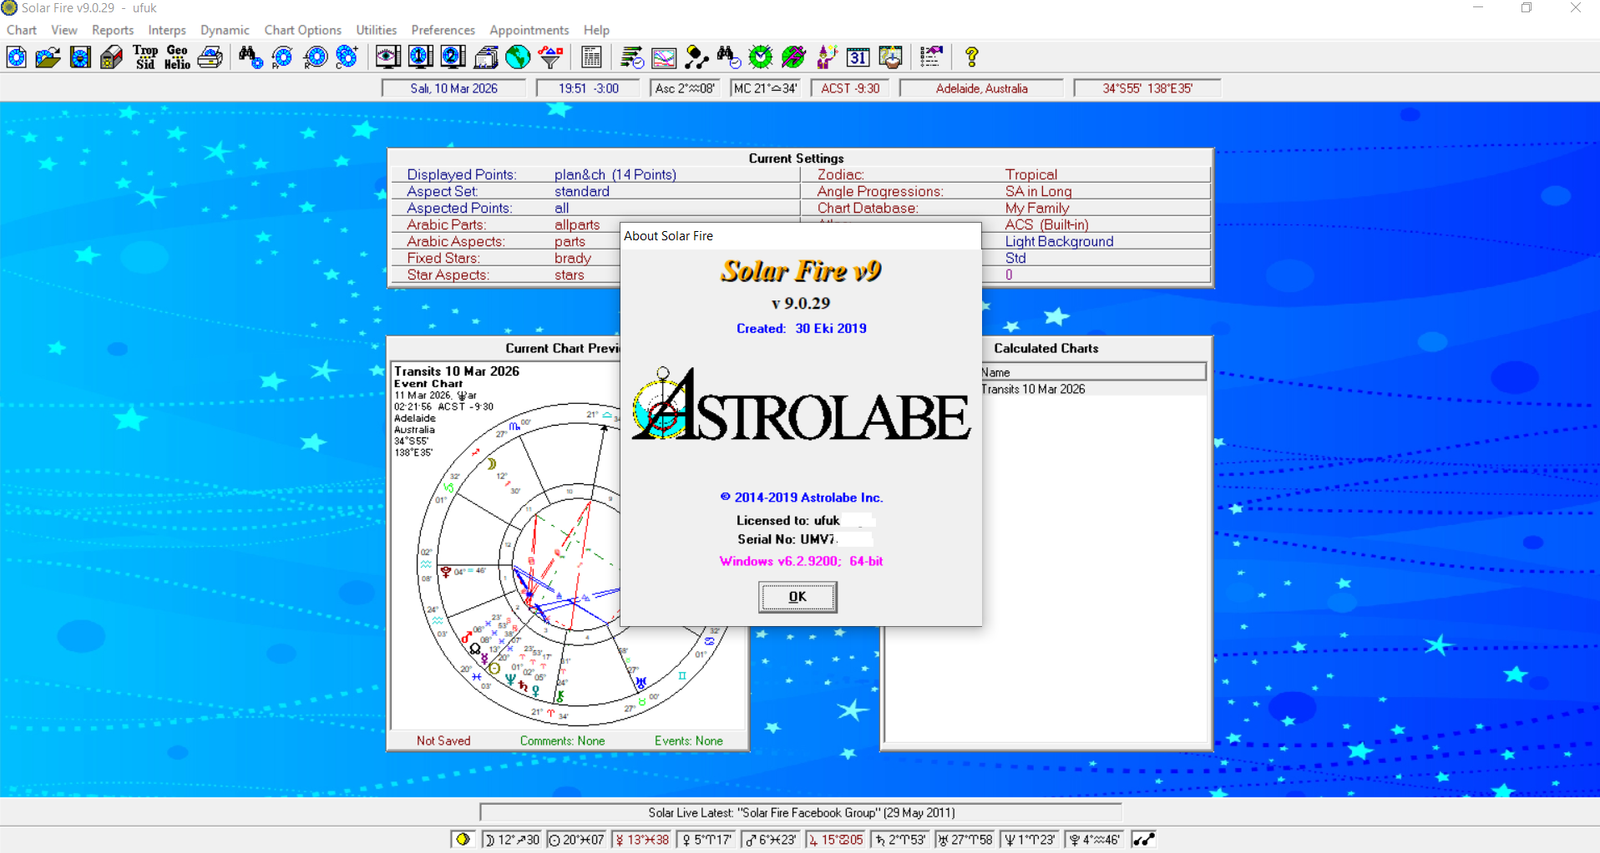Open the globe atlas icon

point(517,57)
